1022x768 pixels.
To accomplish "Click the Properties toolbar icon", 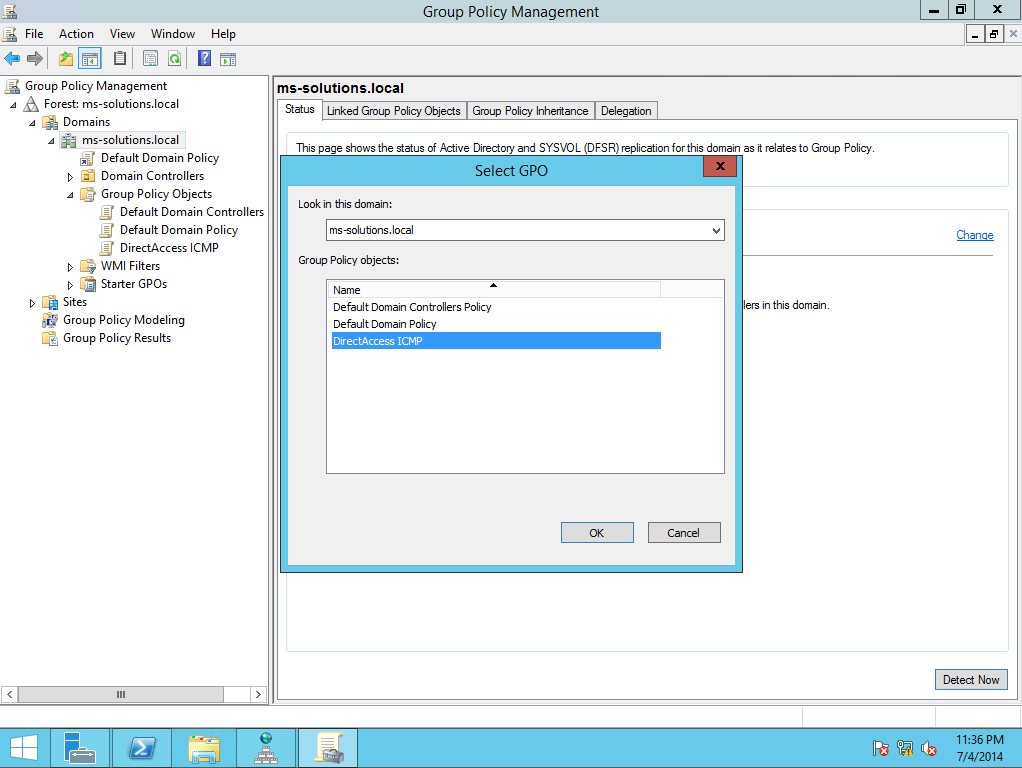I will [x=150, y=59].
